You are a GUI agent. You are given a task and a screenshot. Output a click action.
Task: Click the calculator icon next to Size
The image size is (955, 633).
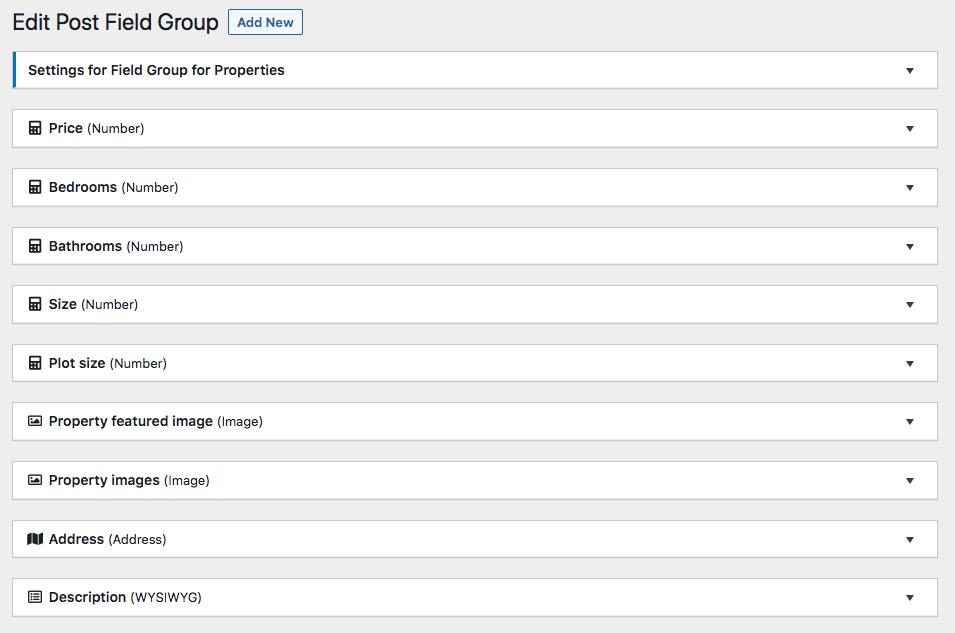pos(35,304)
